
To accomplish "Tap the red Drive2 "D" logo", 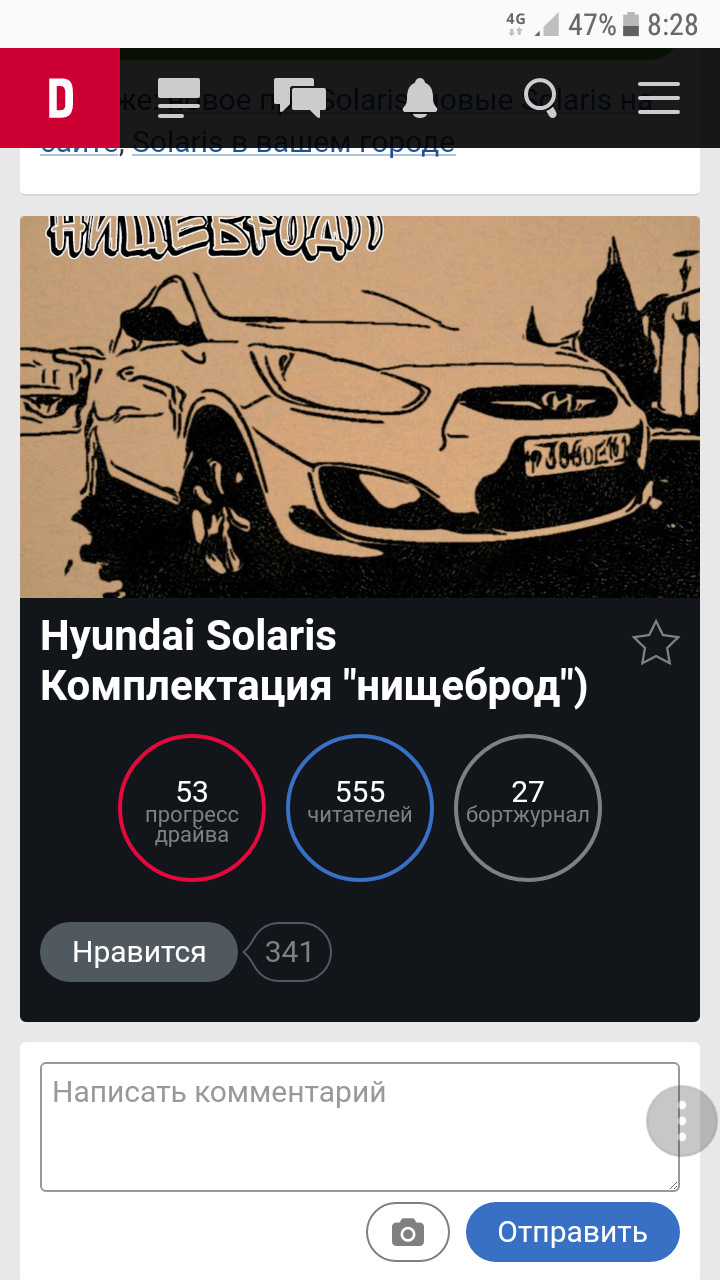I will click(60, 98).
